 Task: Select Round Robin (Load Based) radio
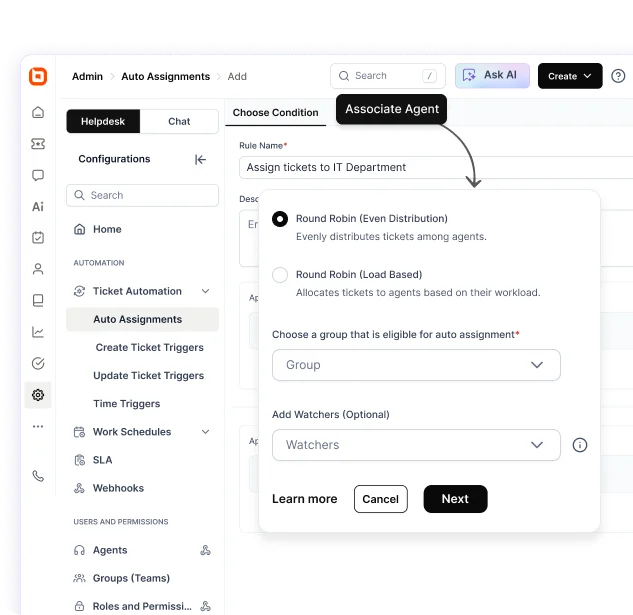280,275
